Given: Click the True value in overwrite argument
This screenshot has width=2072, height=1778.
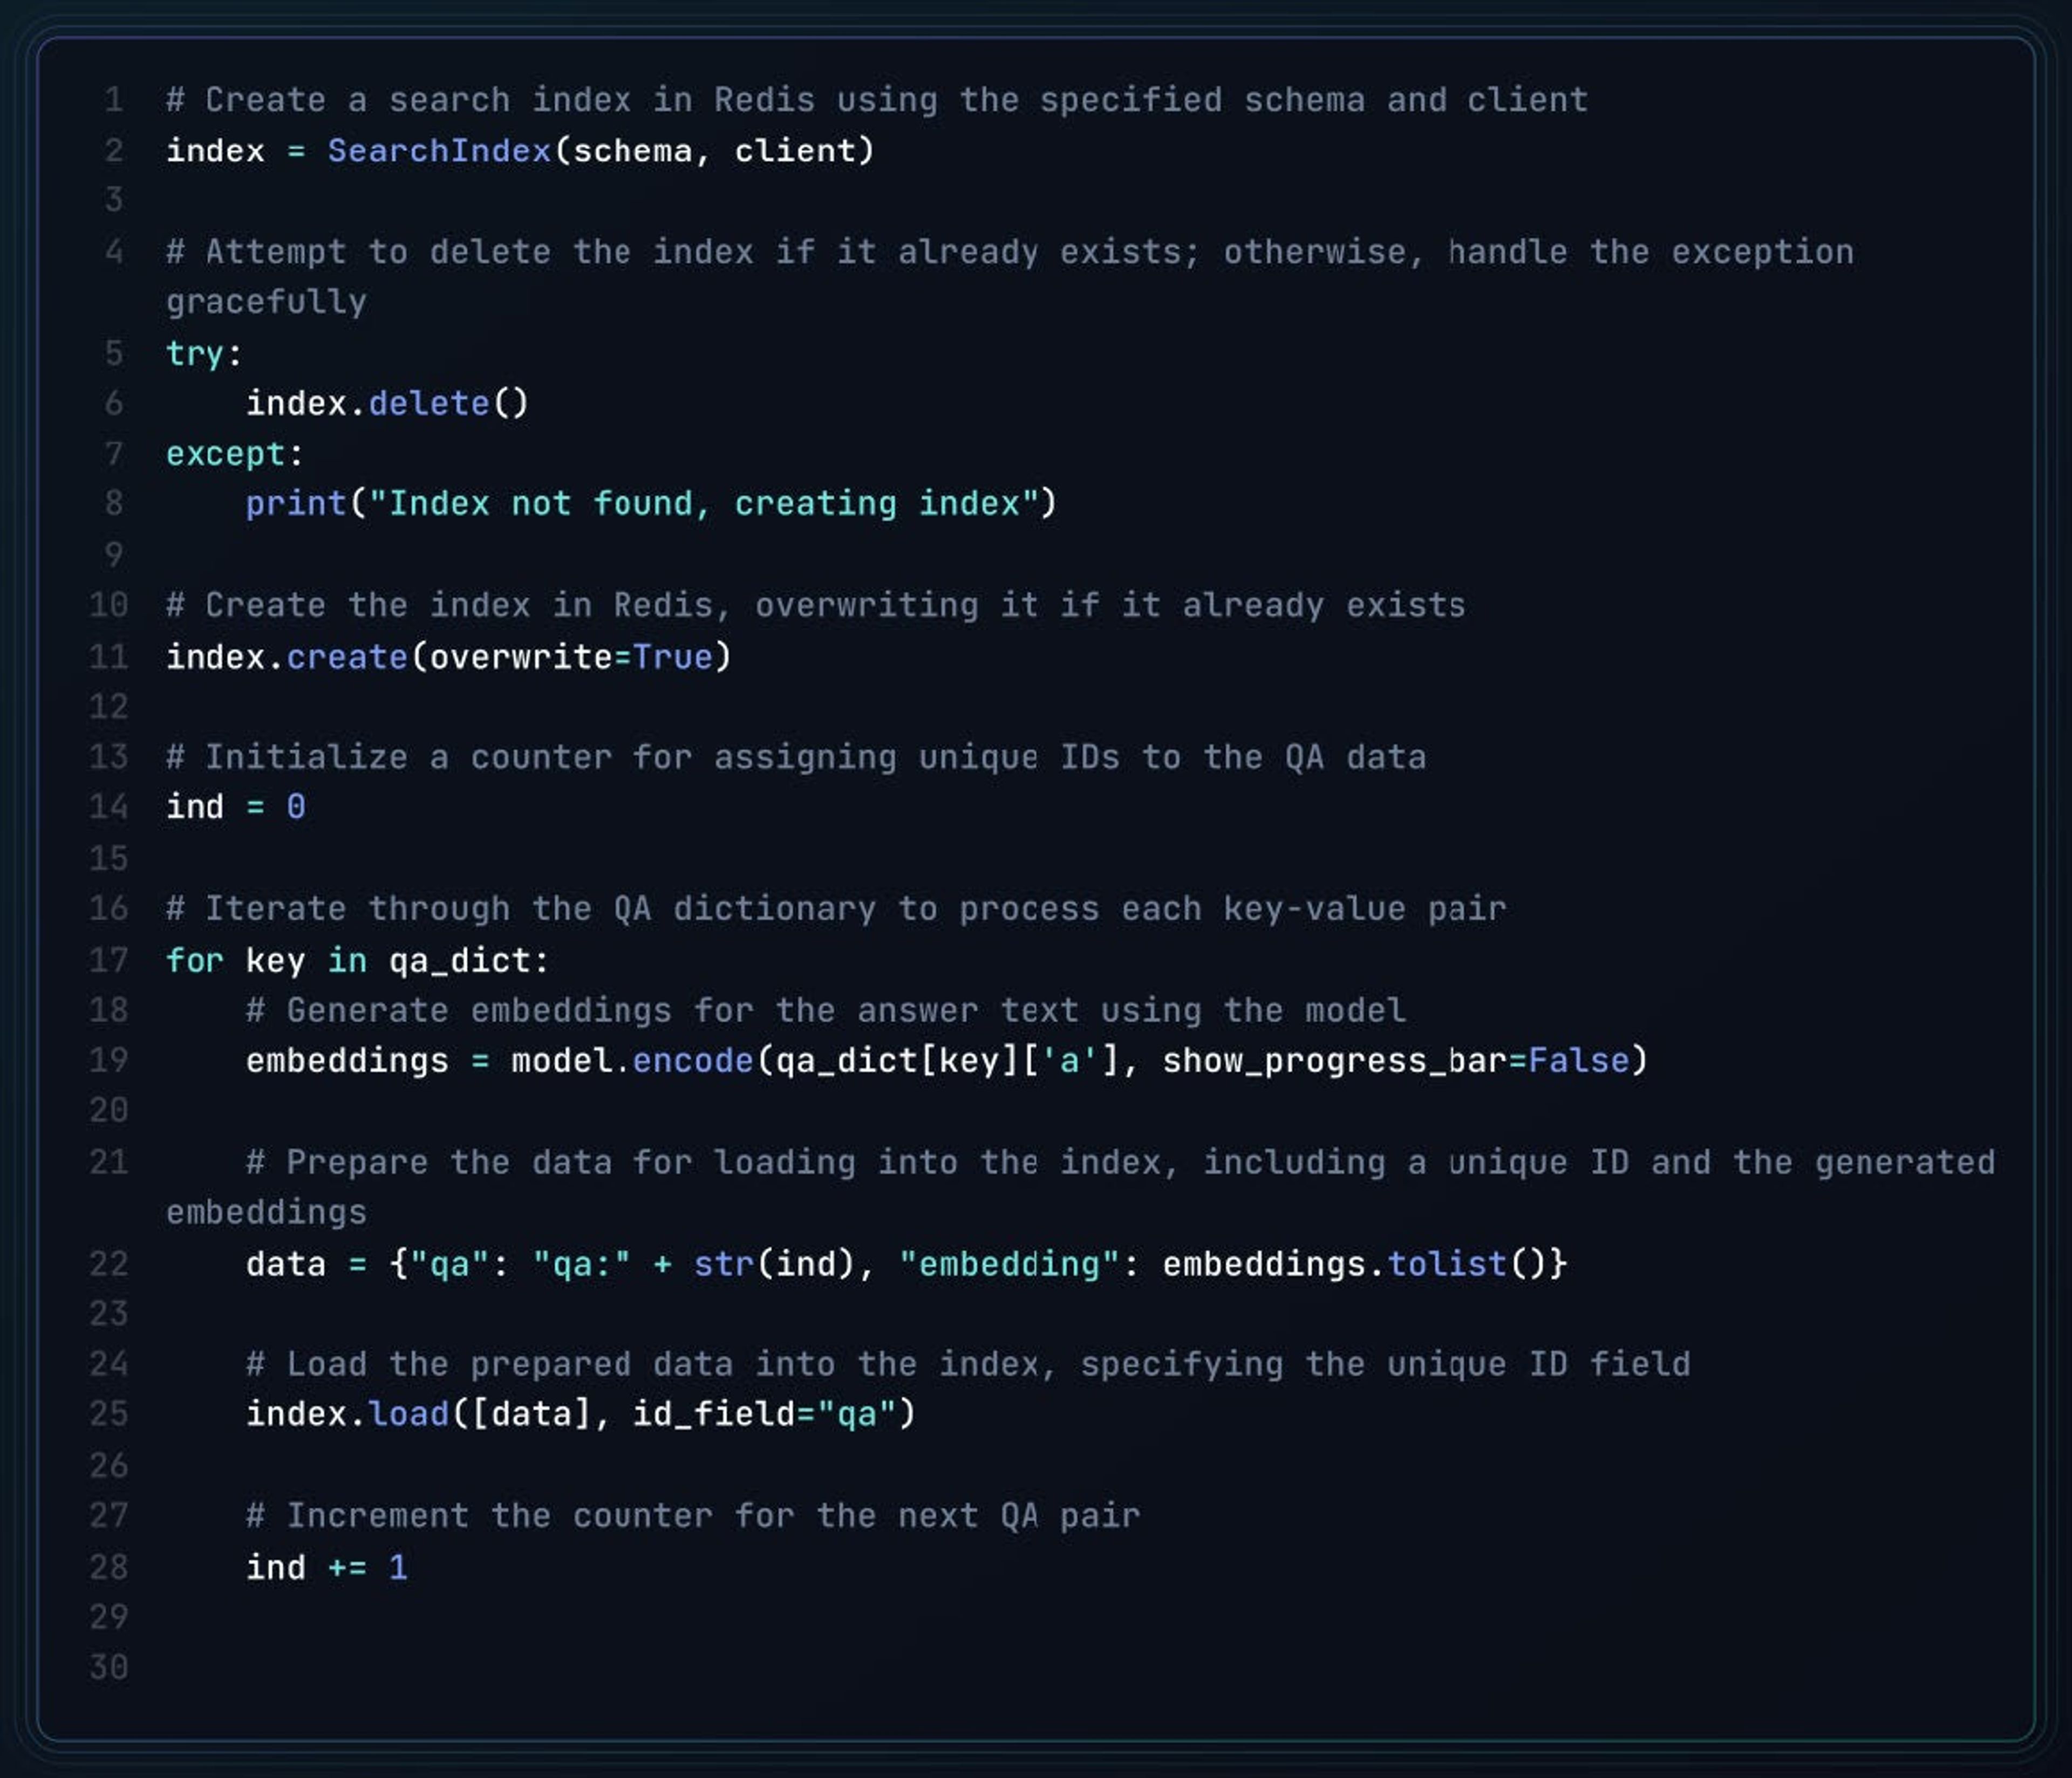Looking at the screenshot, I should (672, 657).
